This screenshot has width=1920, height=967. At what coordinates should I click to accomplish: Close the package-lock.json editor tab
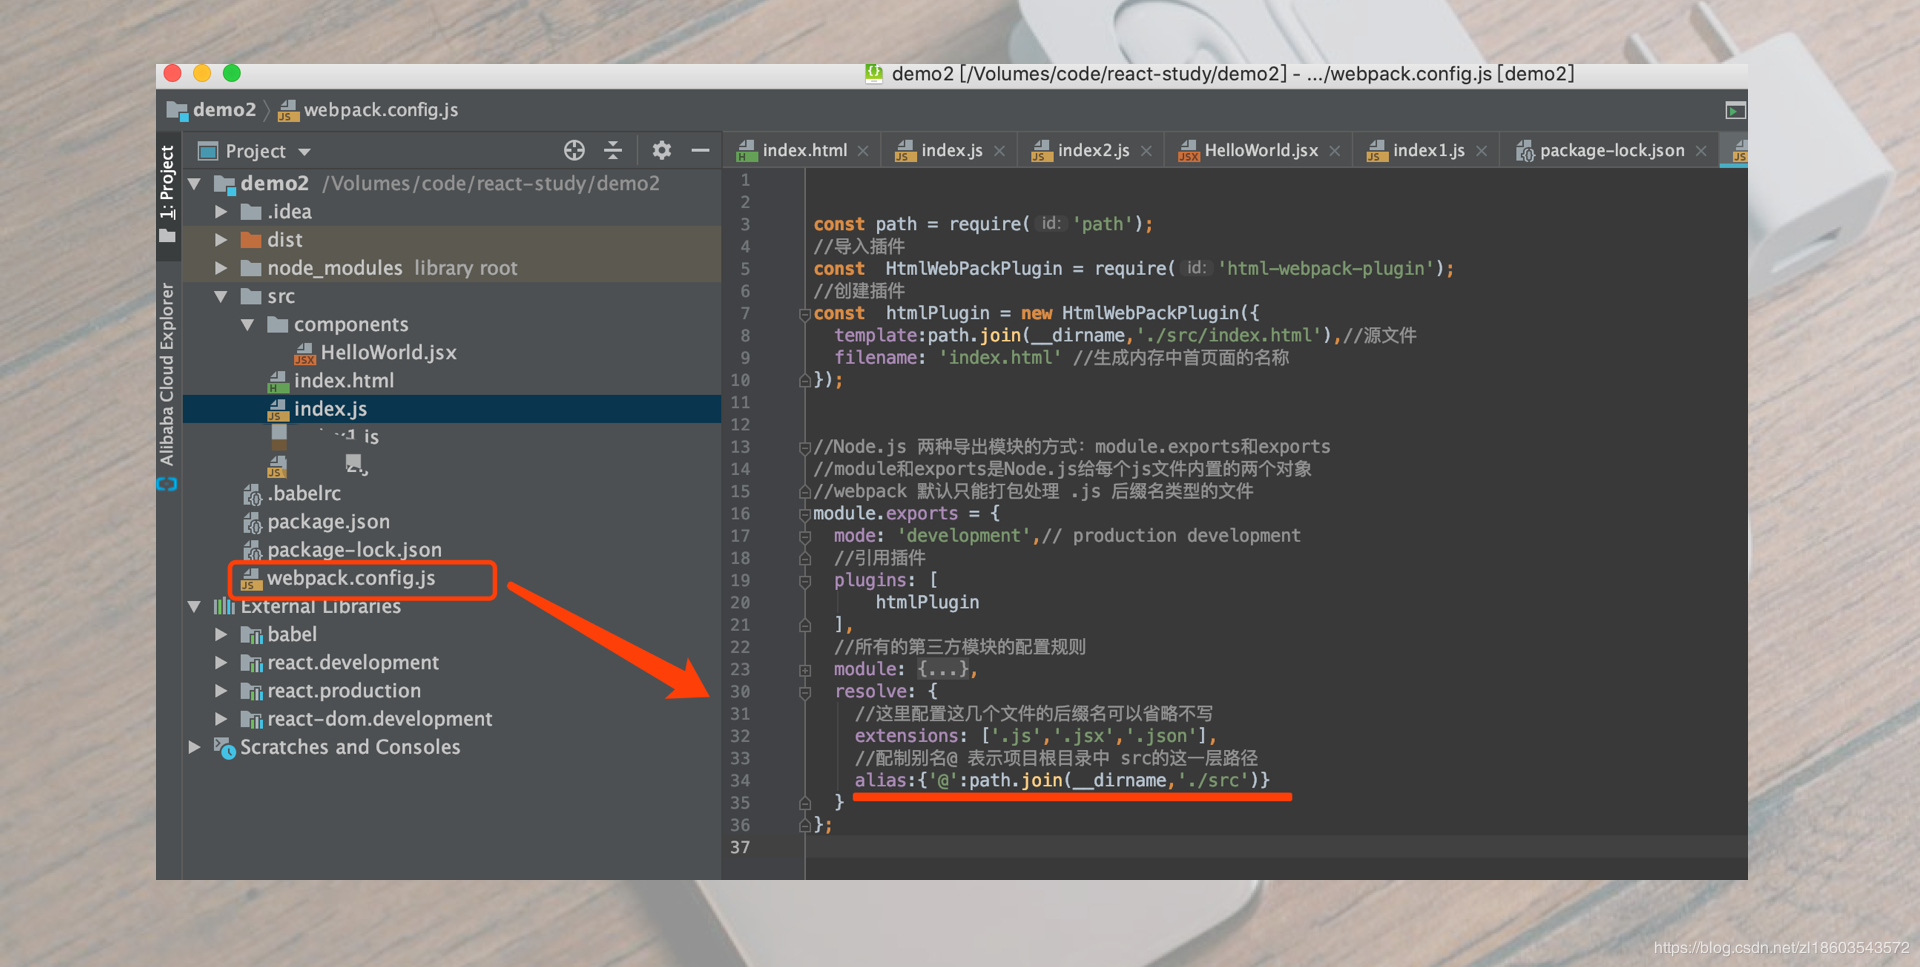[x=1701, y=151]
